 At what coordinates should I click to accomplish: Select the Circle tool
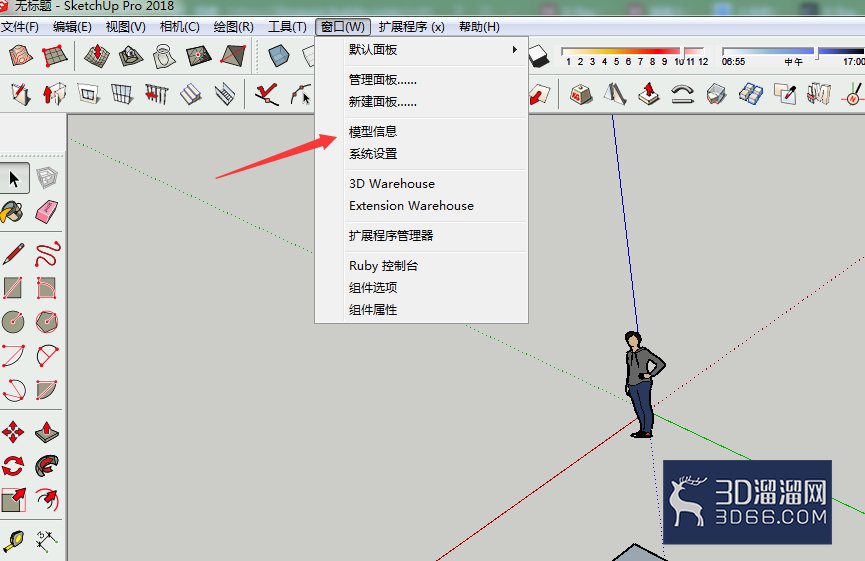pyautogui.click(x=13, y=322)
